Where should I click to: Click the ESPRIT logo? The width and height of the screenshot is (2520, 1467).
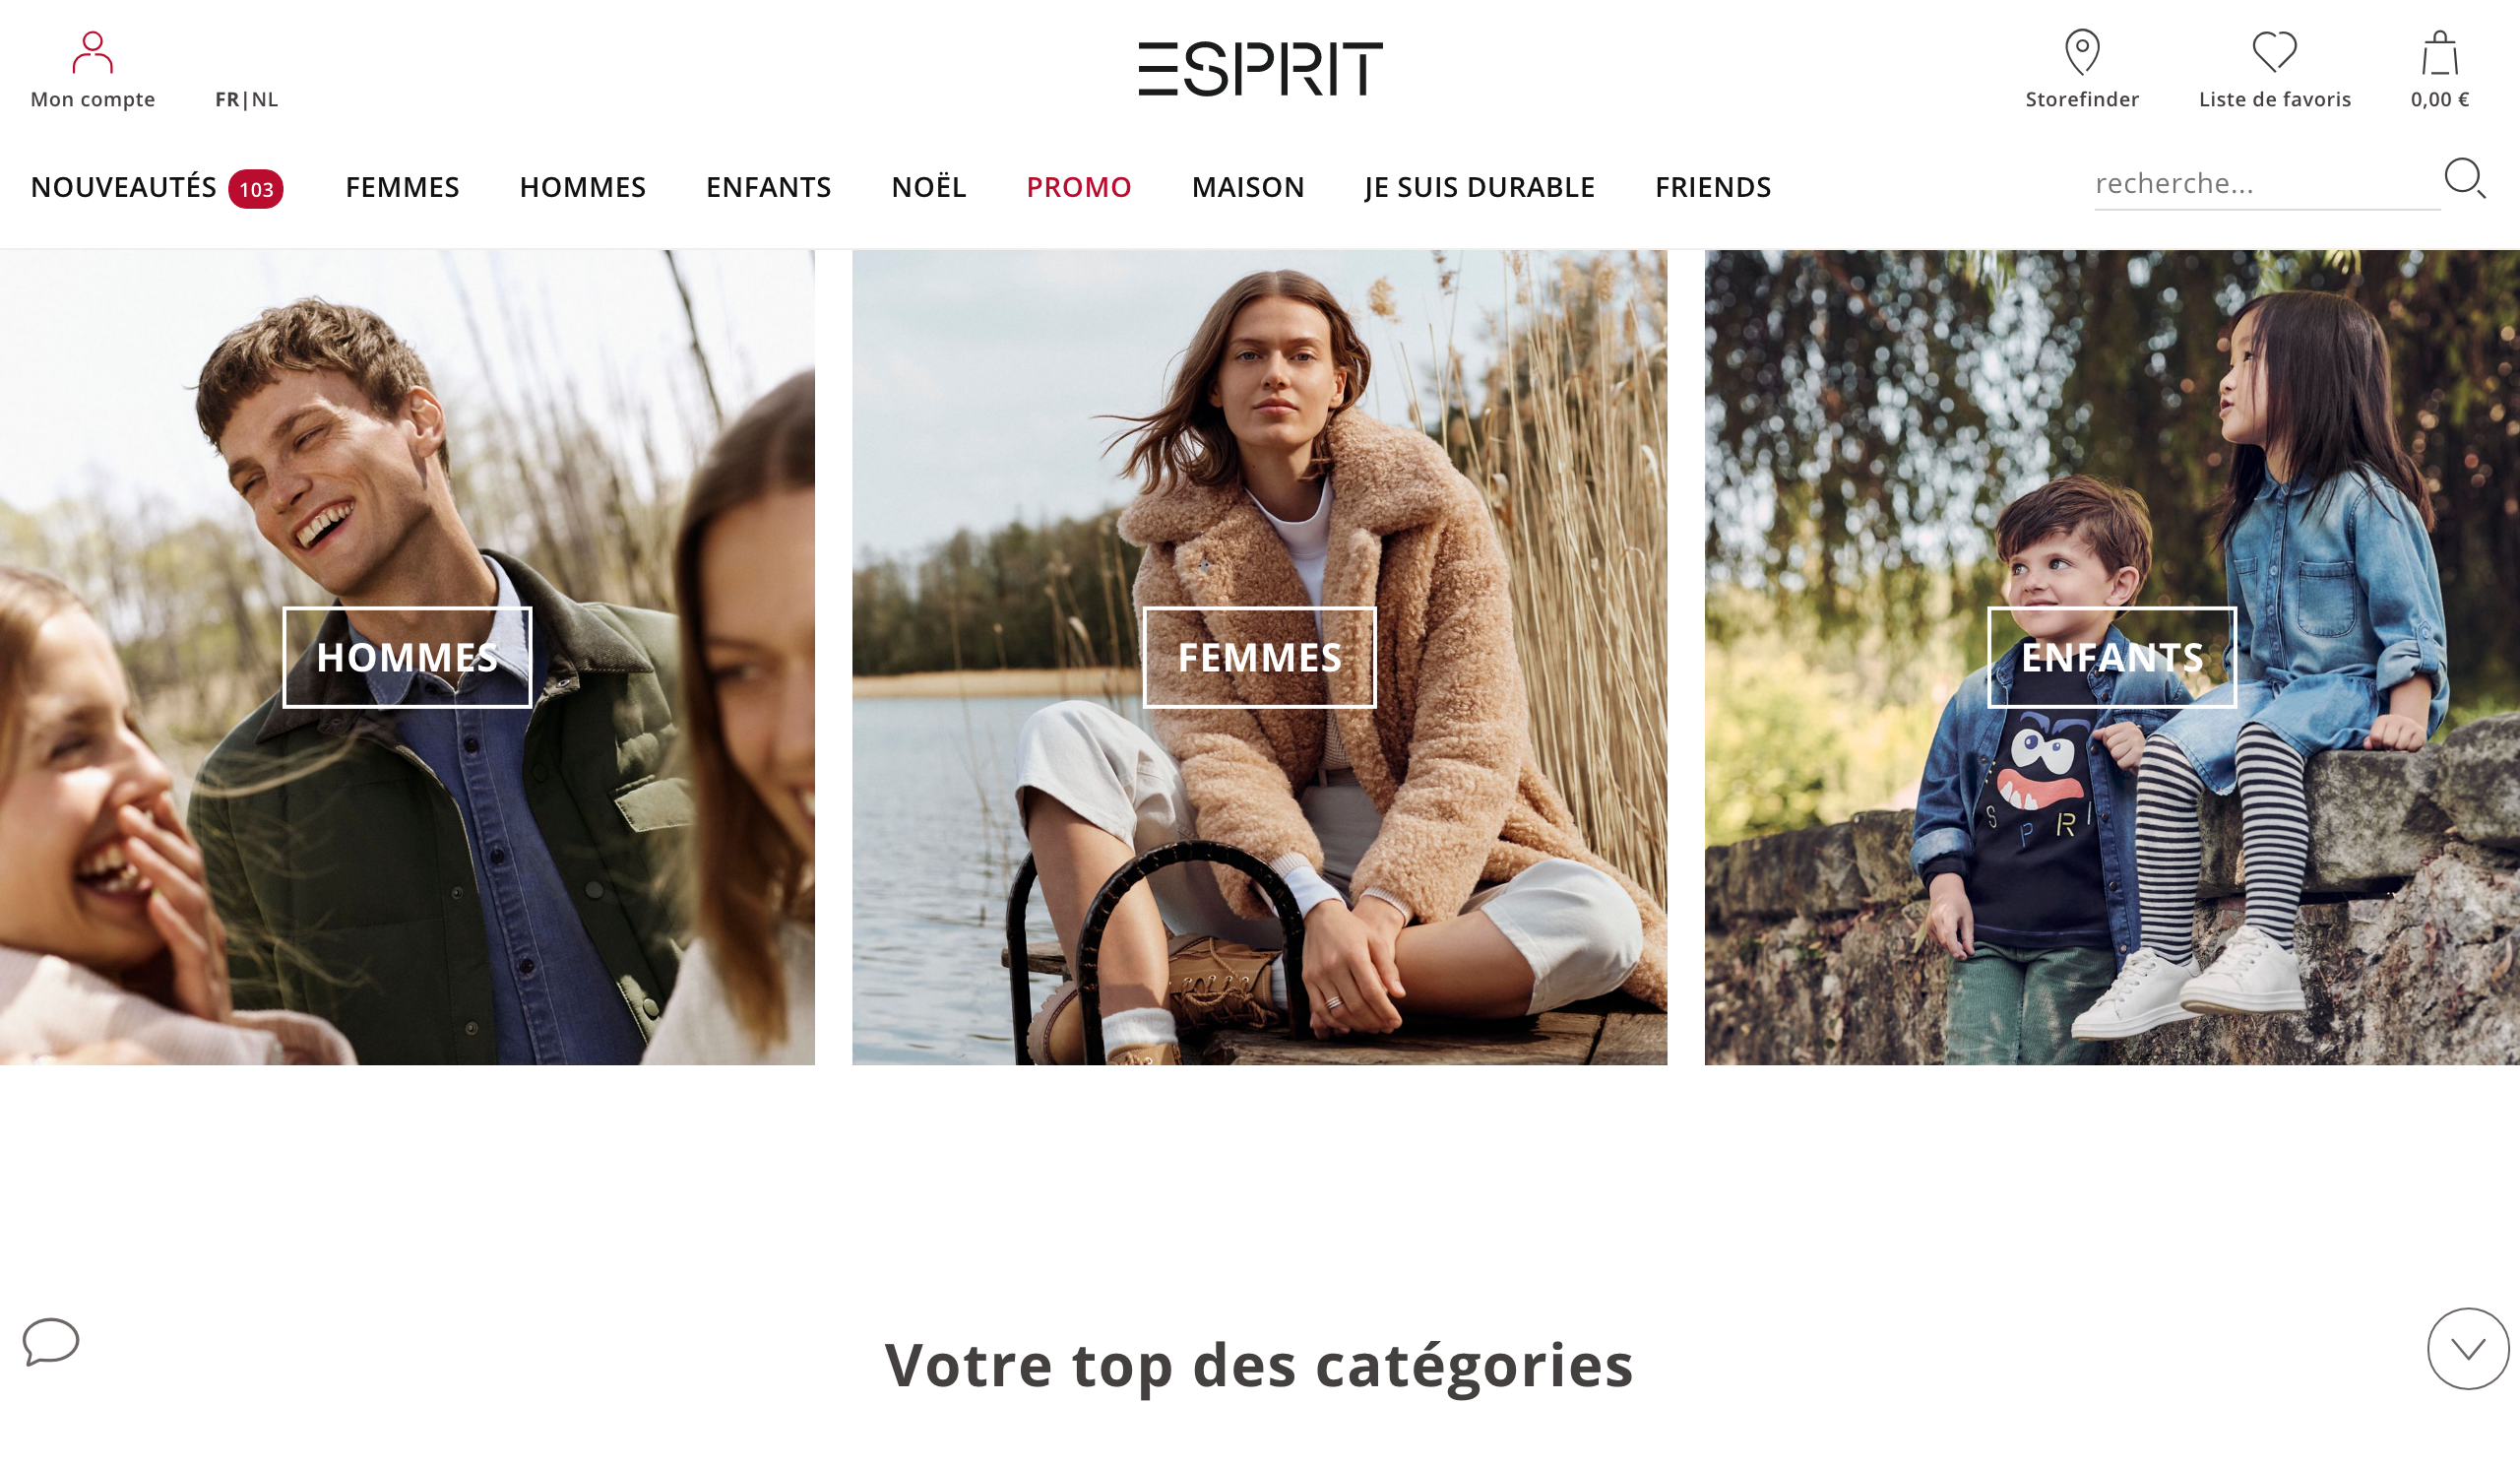(1260, 69)
